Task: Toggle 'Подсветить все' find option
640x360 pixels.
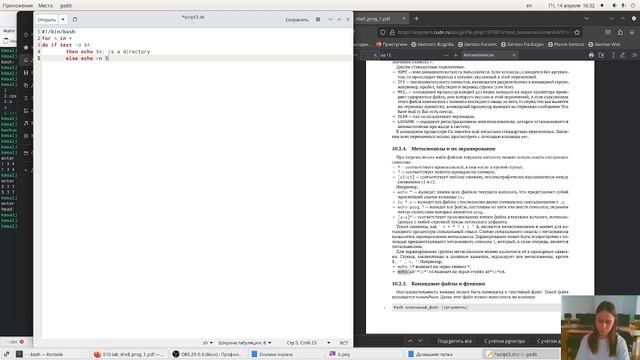Action: coord(454,341)
